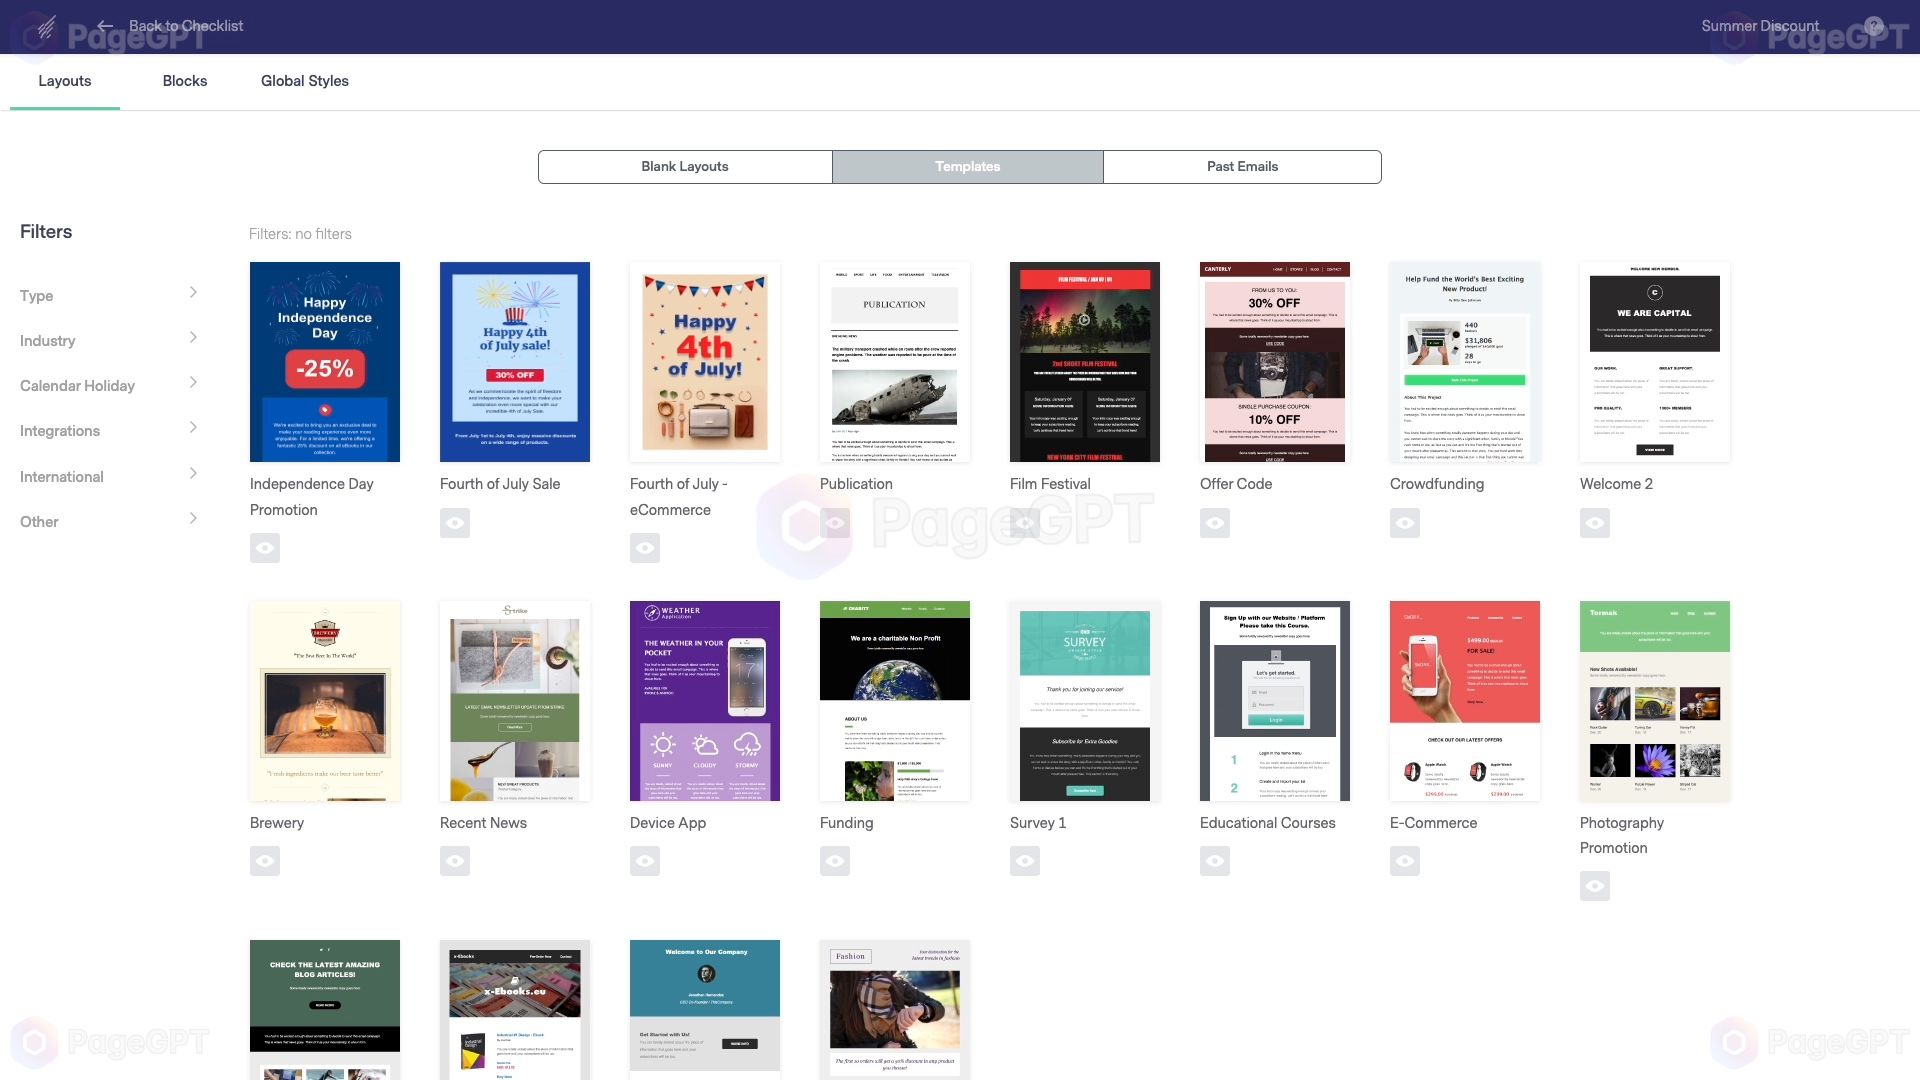Expand the Calendar Holiday filter section
The width and height of the screenshot is (1920, 1080).
coord(109,385)
